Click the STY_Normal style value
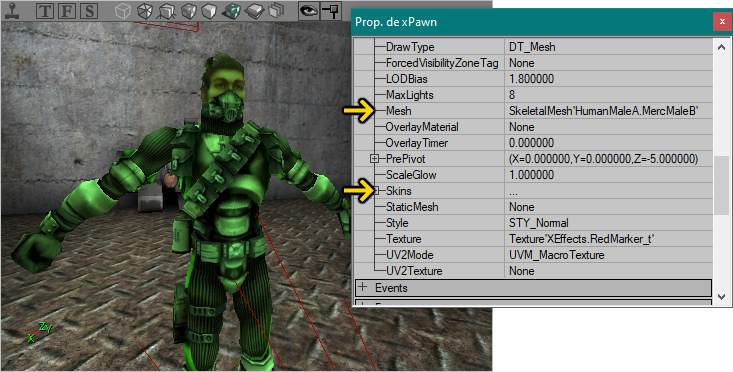 539,223
